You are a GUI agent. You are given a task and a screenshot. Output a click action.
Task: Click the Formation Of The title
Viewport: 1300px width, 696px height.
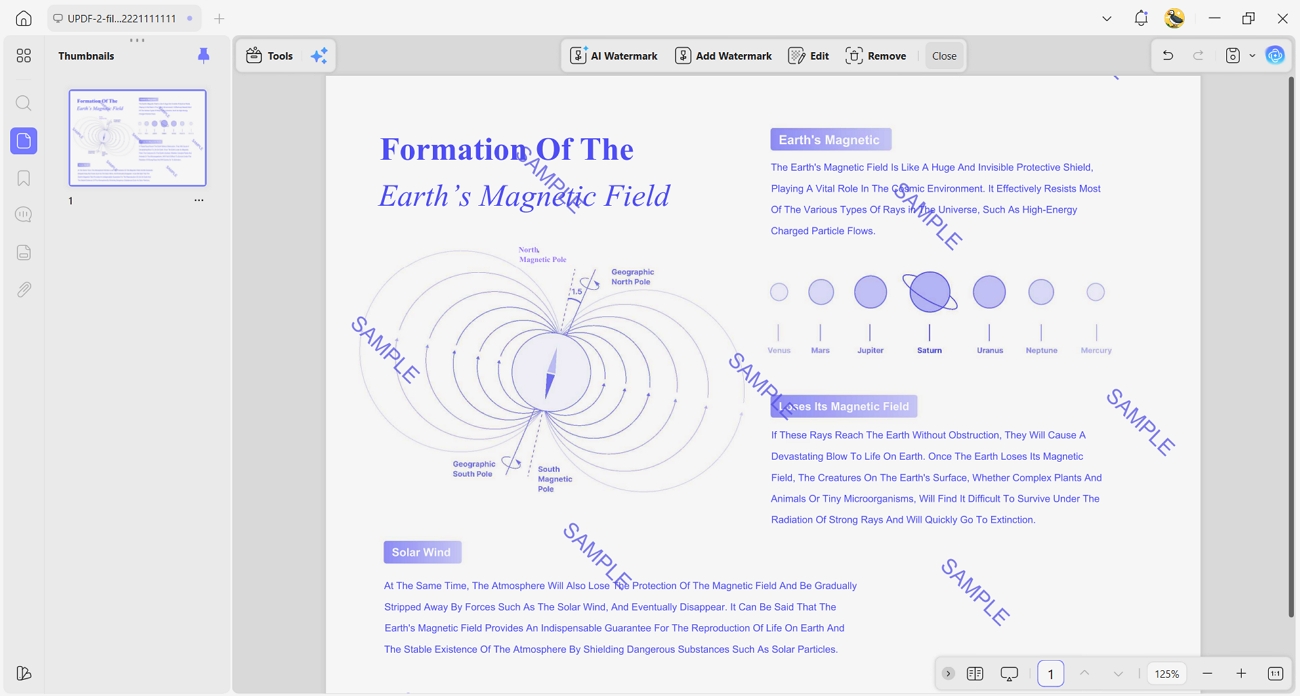pos(507,150)
